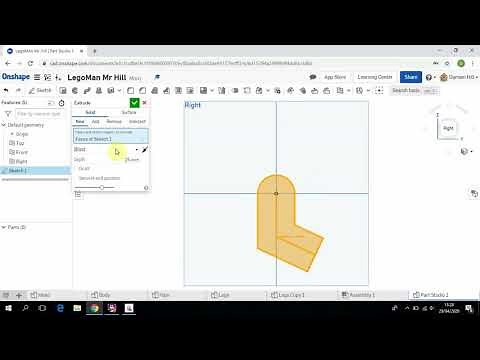Screen dimensions: 480x360
Task: Click the blue Share button
Action: click(x=411, y=77)
